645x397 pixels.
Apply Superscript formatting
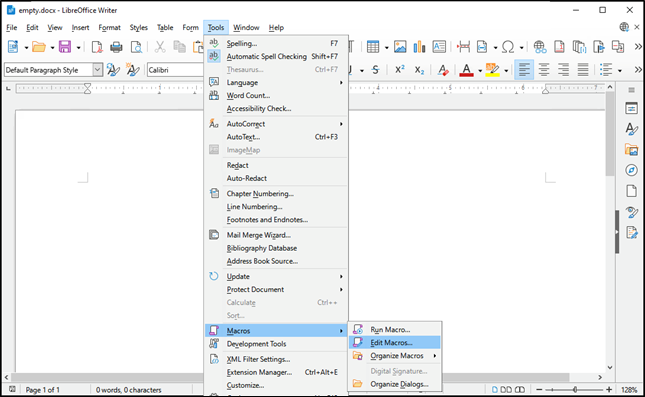click(x=399, y=70)
